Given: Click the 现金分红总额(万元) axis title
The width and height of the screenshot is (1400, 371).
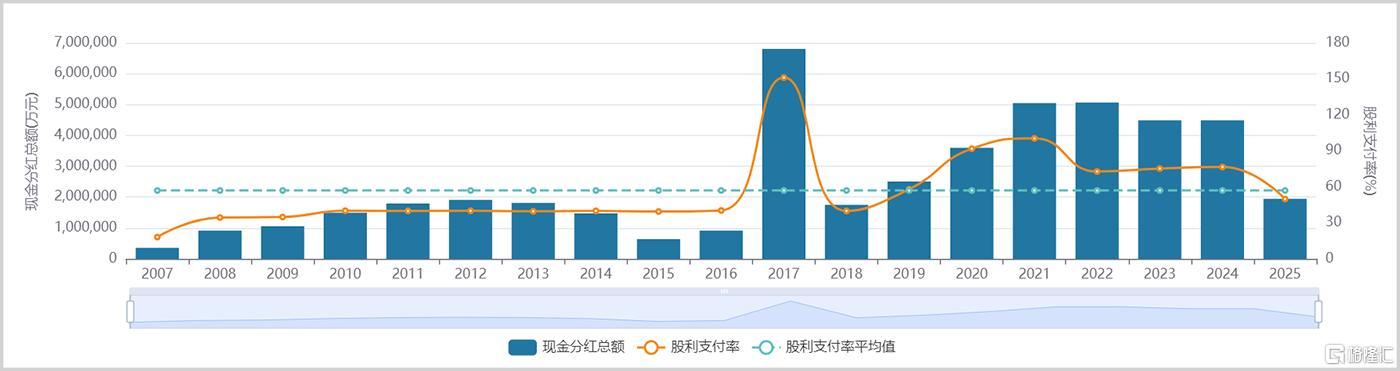Looking at the screenshot, I should [x=33, y=151].
